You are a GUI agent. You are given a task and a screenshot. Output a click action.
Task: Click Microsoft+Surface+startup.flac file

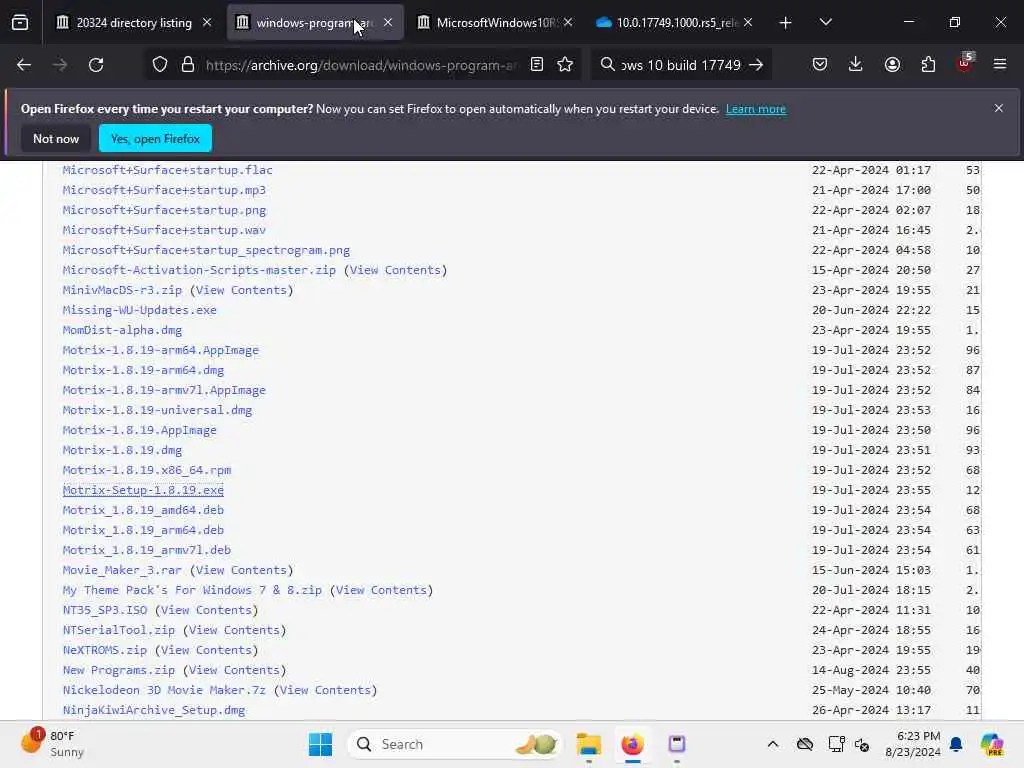pos(168,170)
